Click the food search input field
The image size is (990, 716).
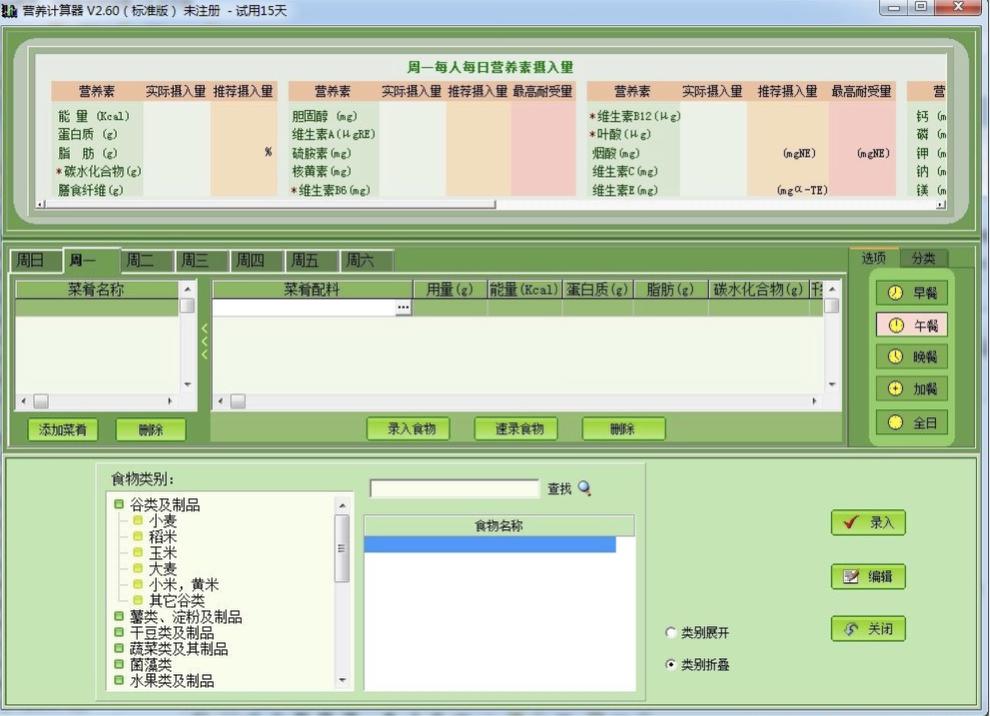tap(455, 489)
